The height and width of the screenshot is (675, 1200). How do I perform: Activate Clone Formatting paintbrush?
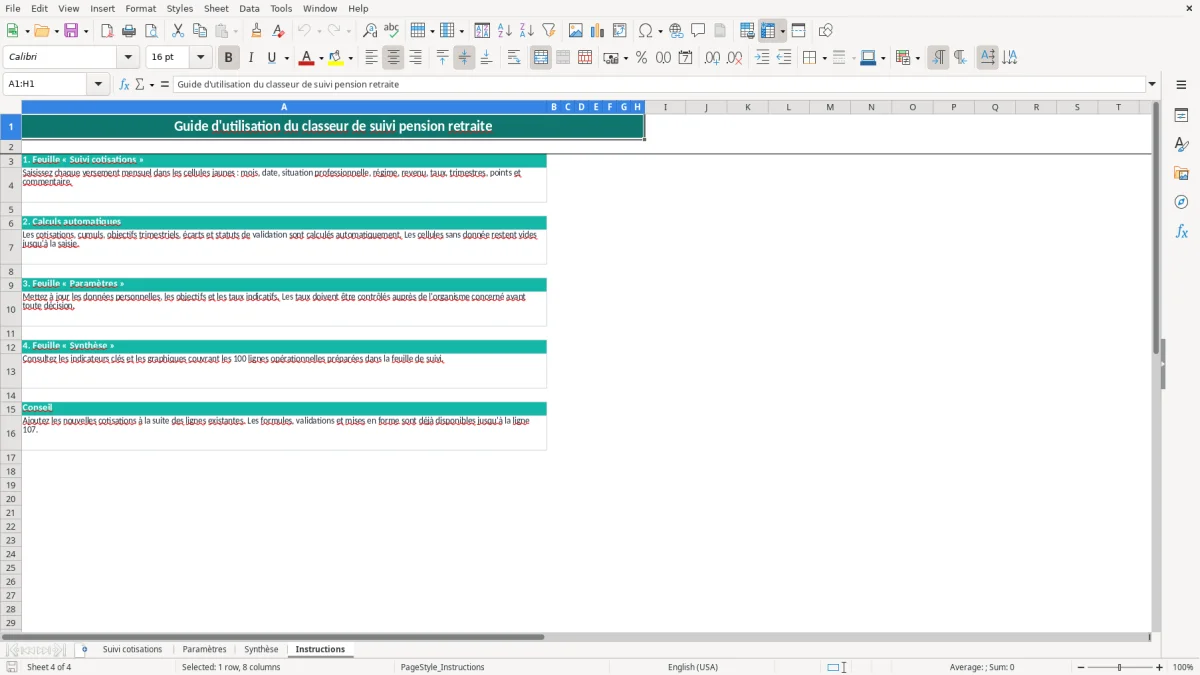pyautogui.click(x=257, y=31)
